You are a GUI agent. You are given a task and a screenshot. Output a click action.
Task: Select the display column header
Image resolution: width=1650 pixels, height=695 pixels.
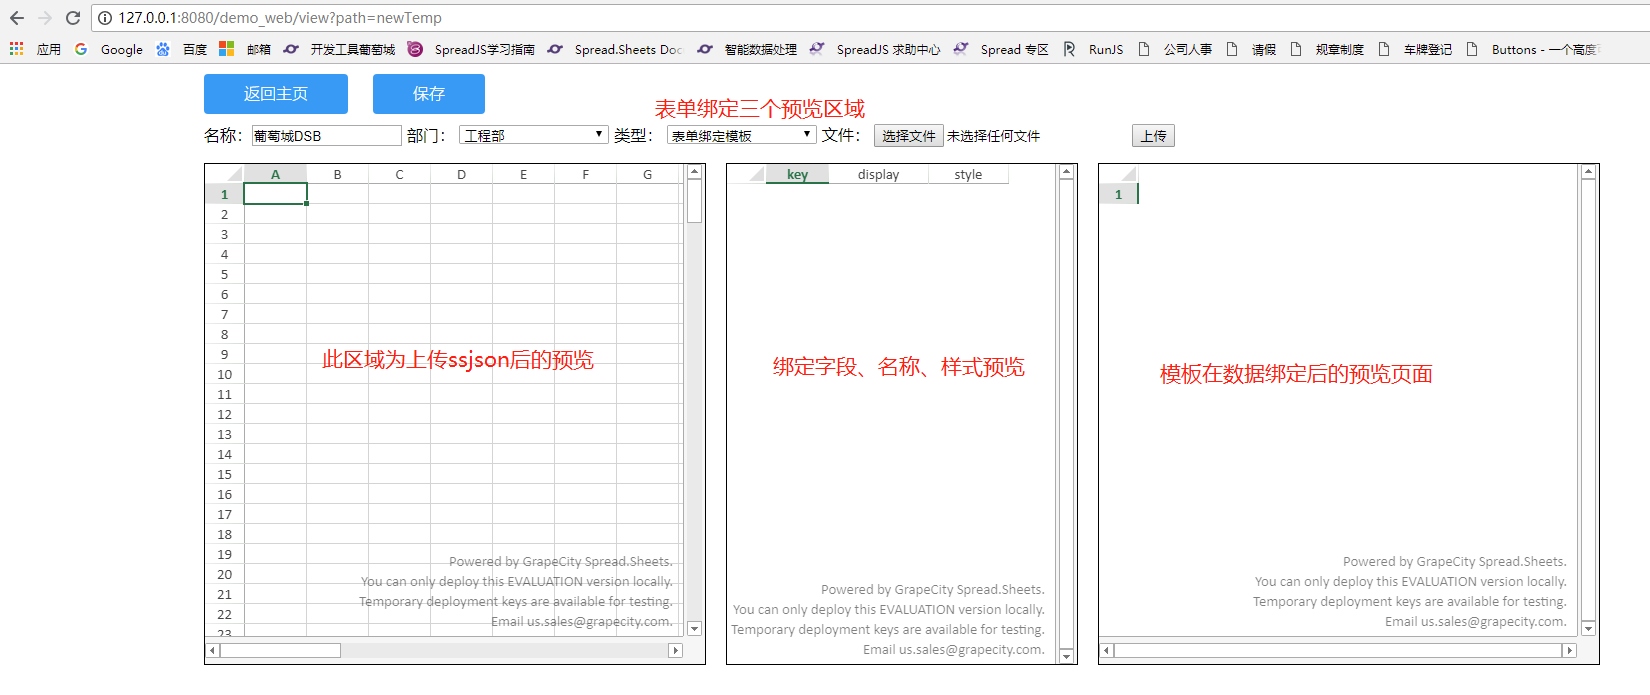coord(878,174)
